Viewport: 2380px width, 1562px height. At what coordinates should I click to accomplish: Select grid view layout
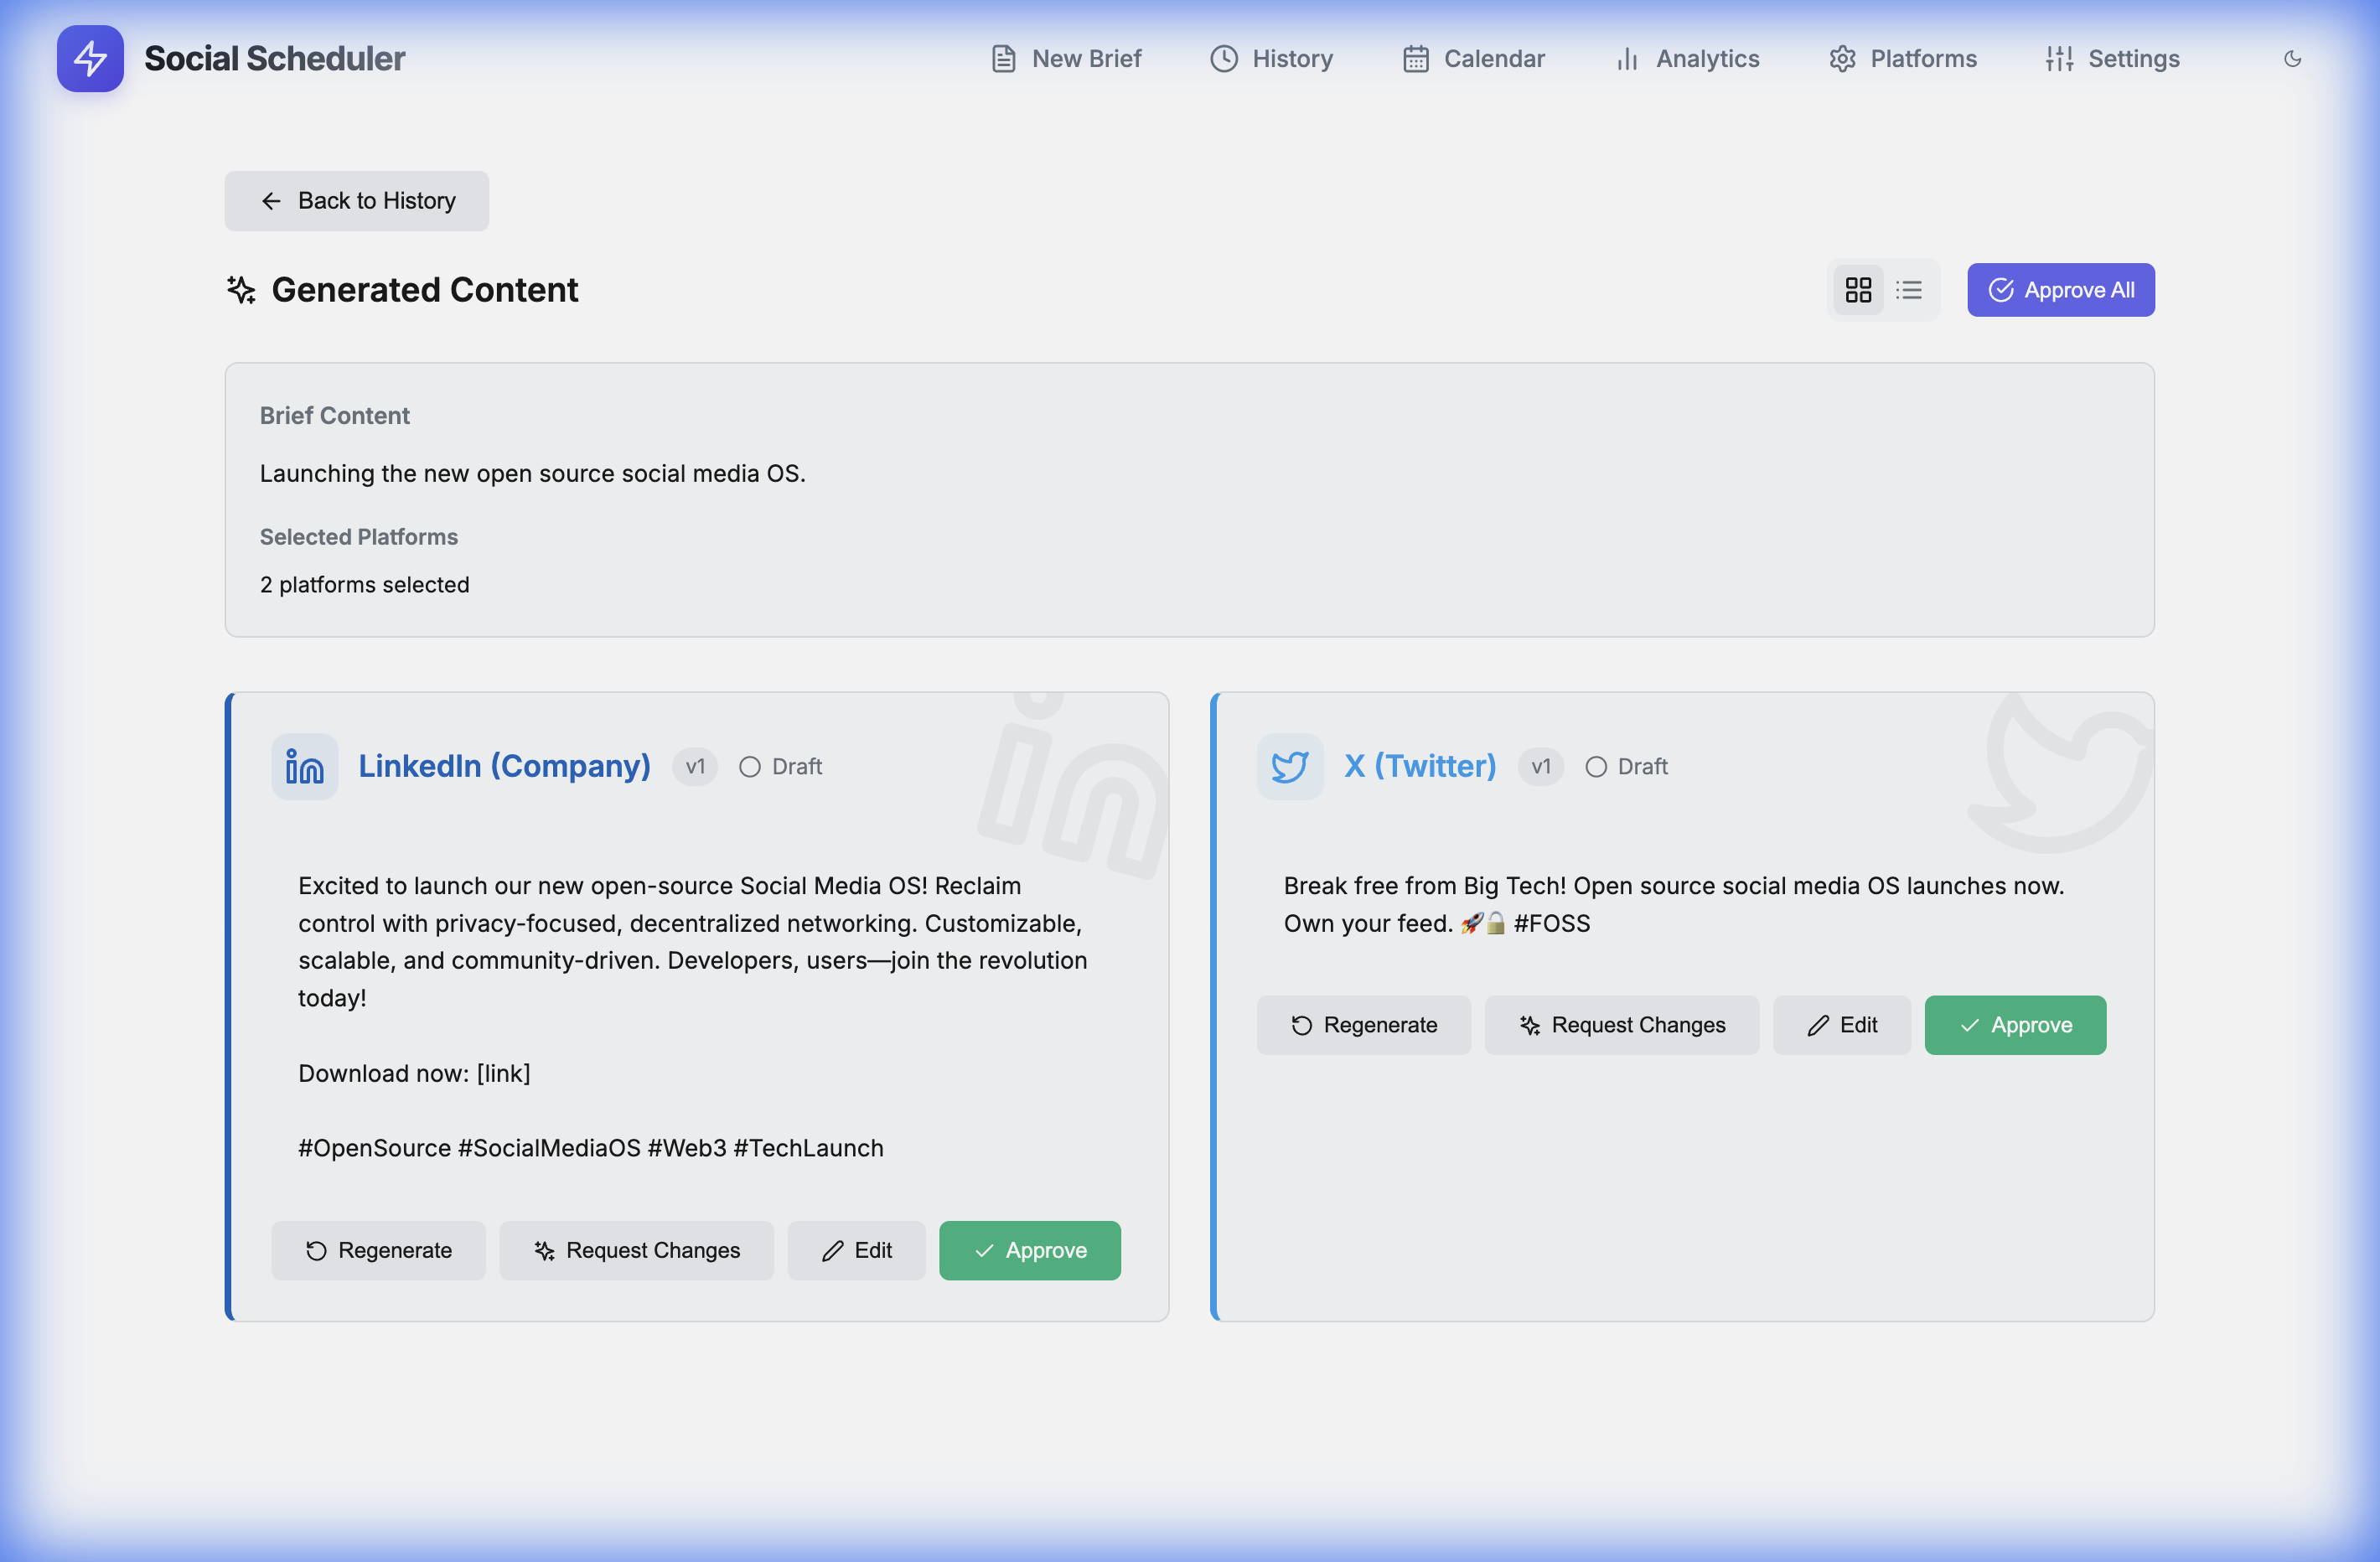[1857, 290]
